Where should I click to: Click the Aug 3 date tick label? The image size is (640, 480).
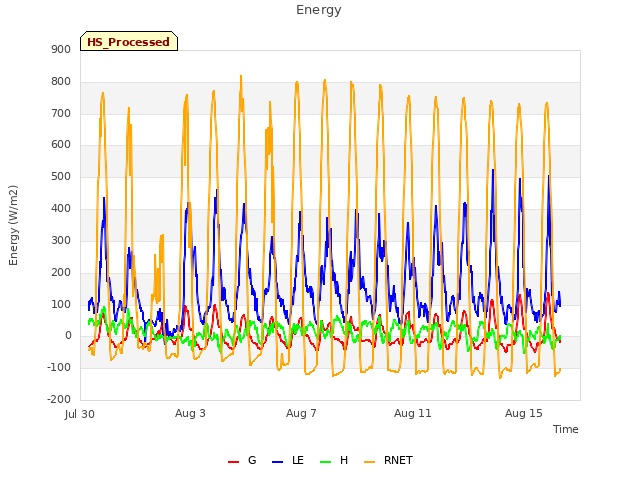point(190,413)
